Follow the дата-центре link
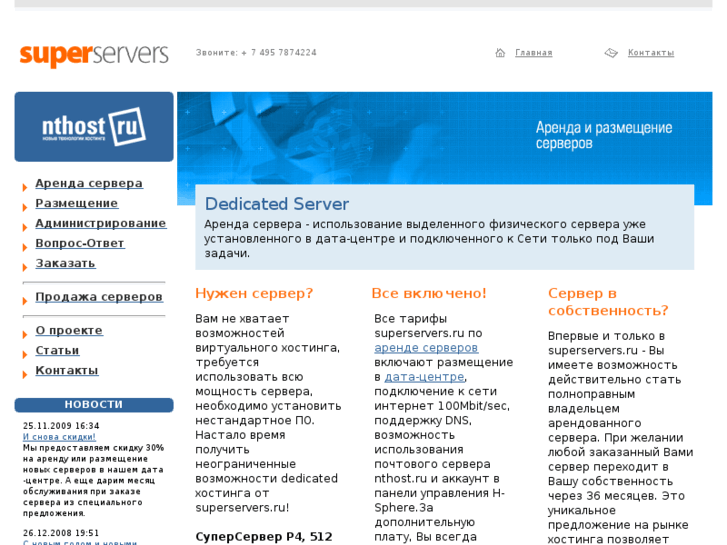Image resolution: width=727 pixels, height=545 pixels. (x=424, y=377)
